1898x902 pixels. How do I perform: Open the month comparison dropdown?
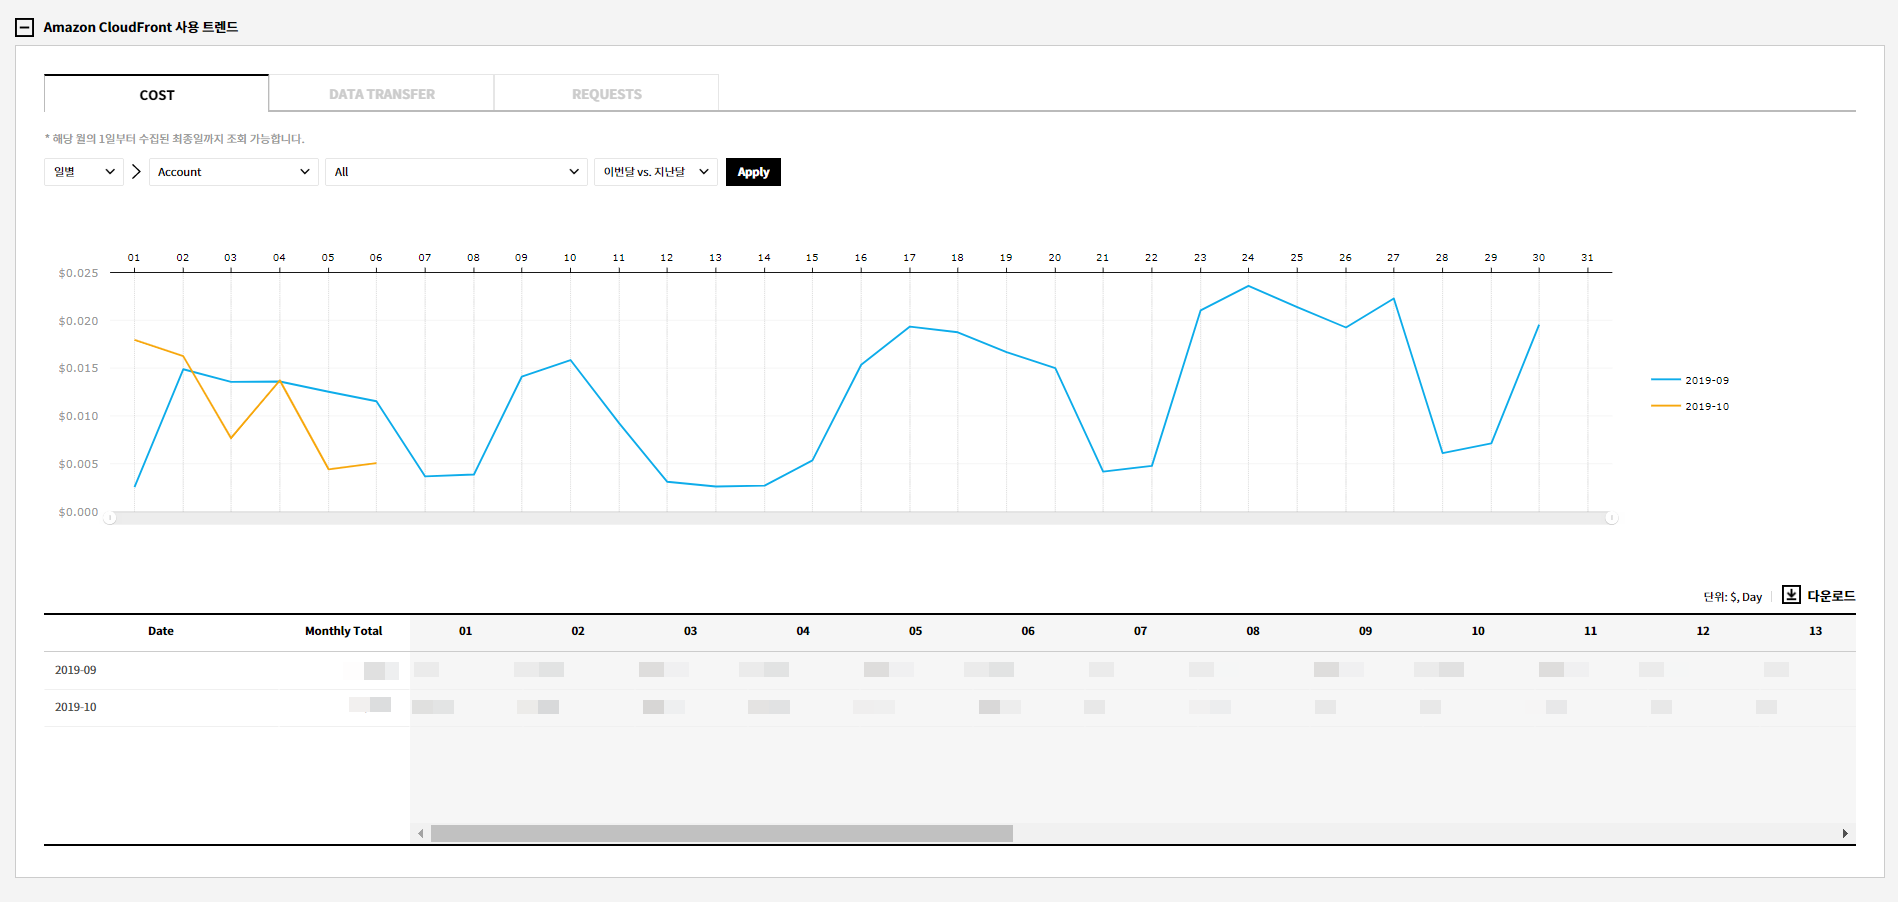click(x=655, y=172)
